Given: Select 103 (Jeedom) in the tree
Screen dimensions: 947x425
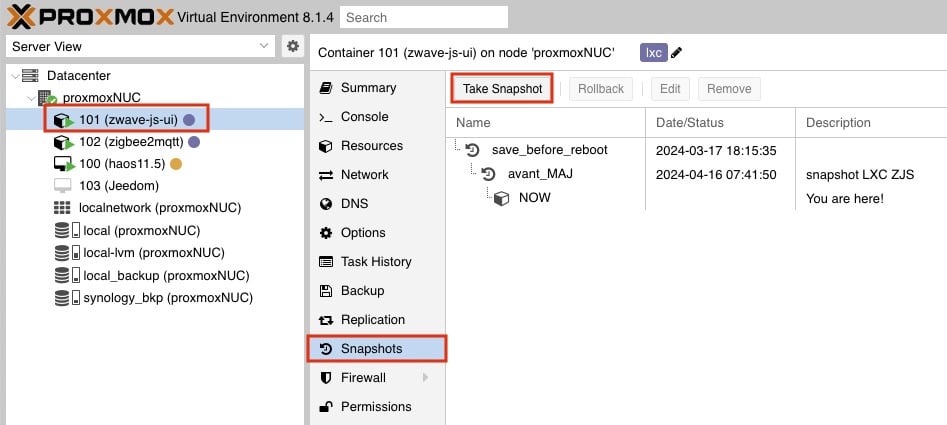Looking at the screenshot, I should coord(118,186).
